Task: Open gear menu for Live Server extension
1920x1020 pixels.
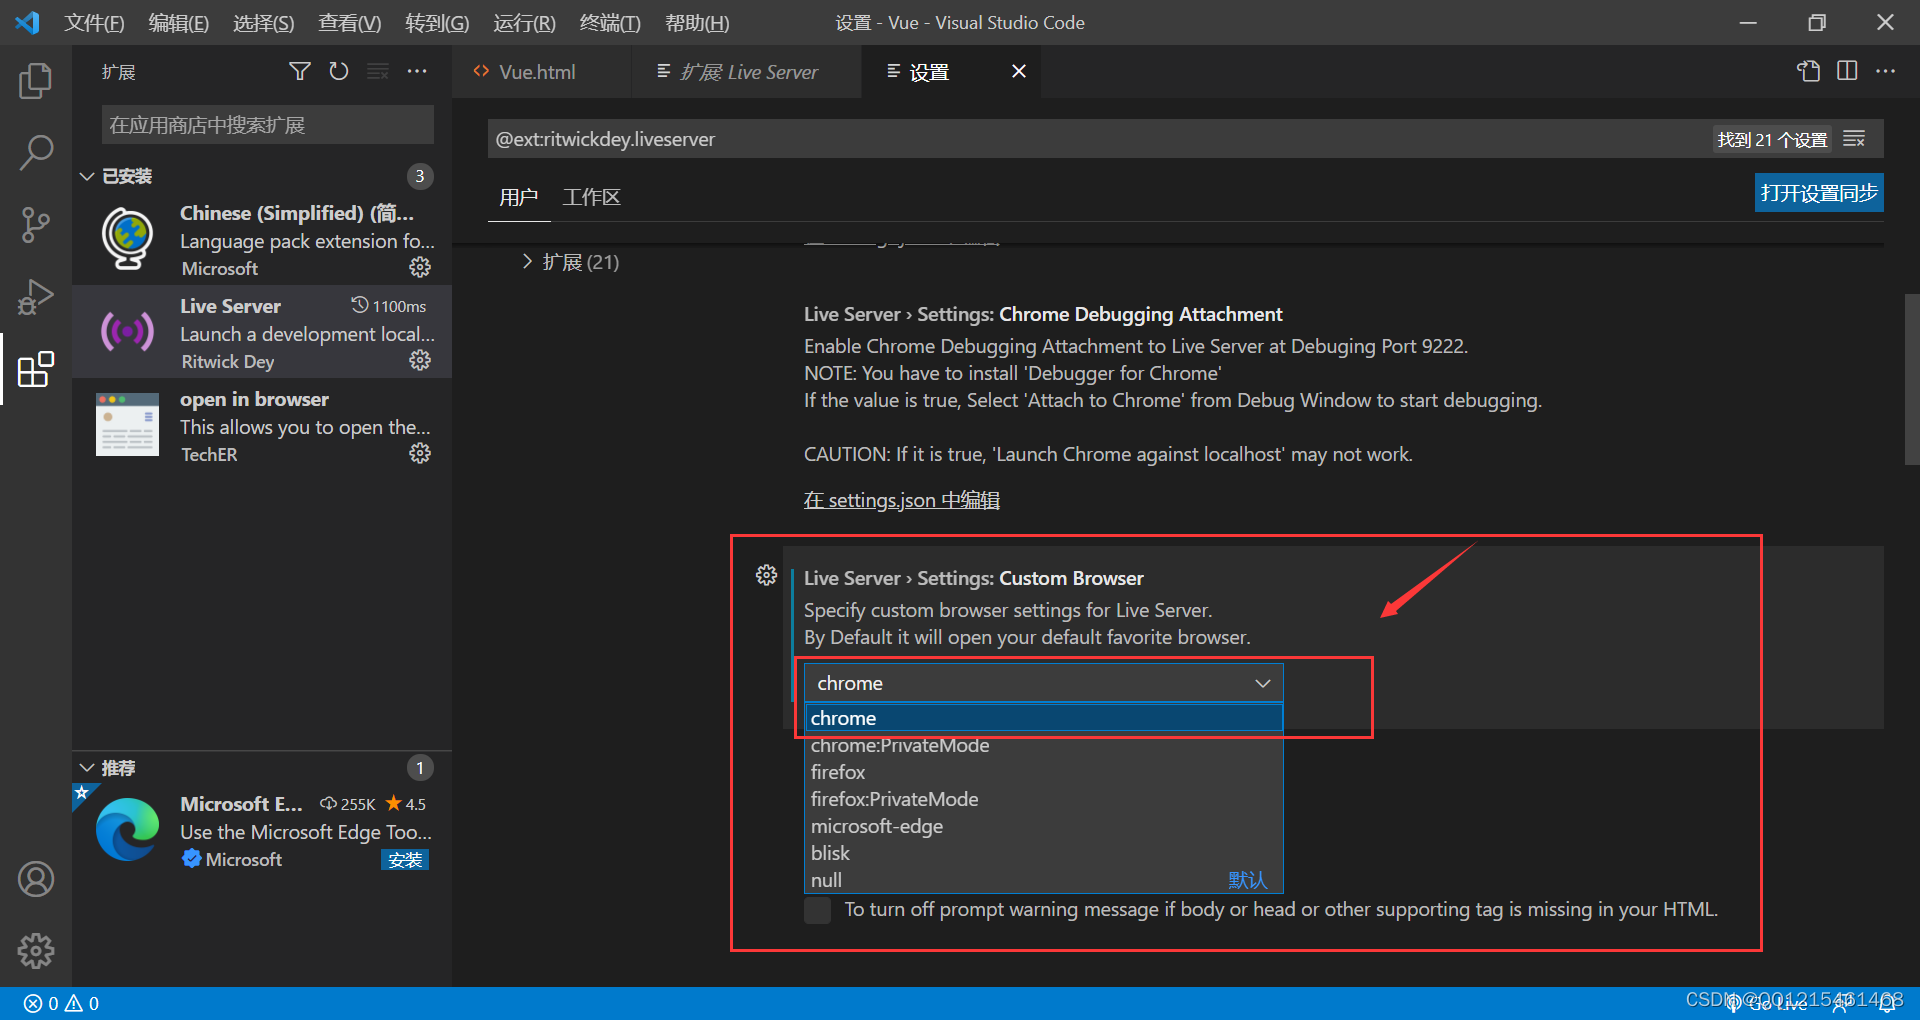Action: point(420,360)
